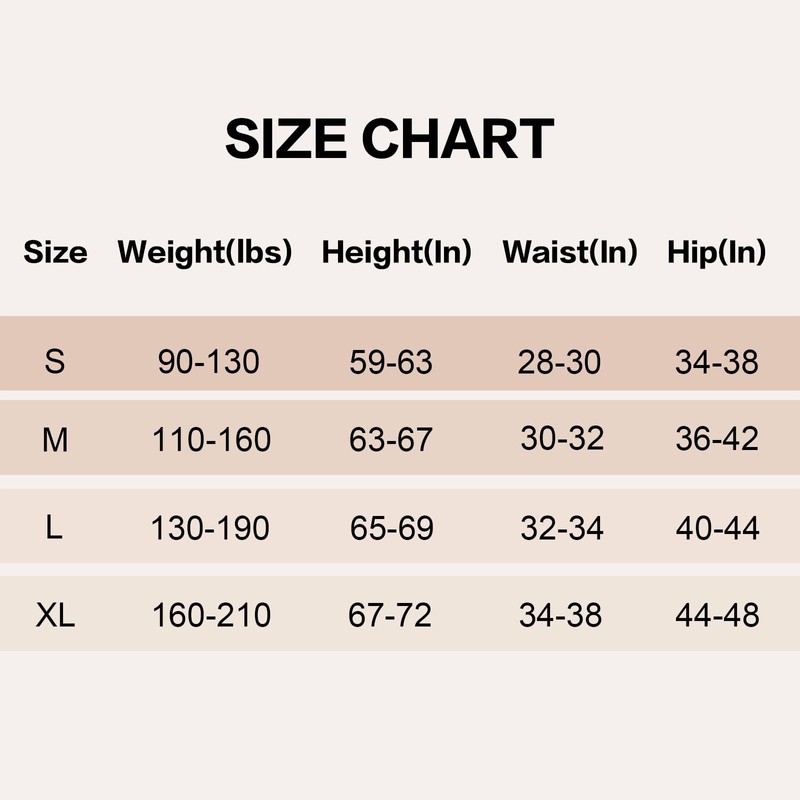Click the 59-63 height value

coord(391,362)
